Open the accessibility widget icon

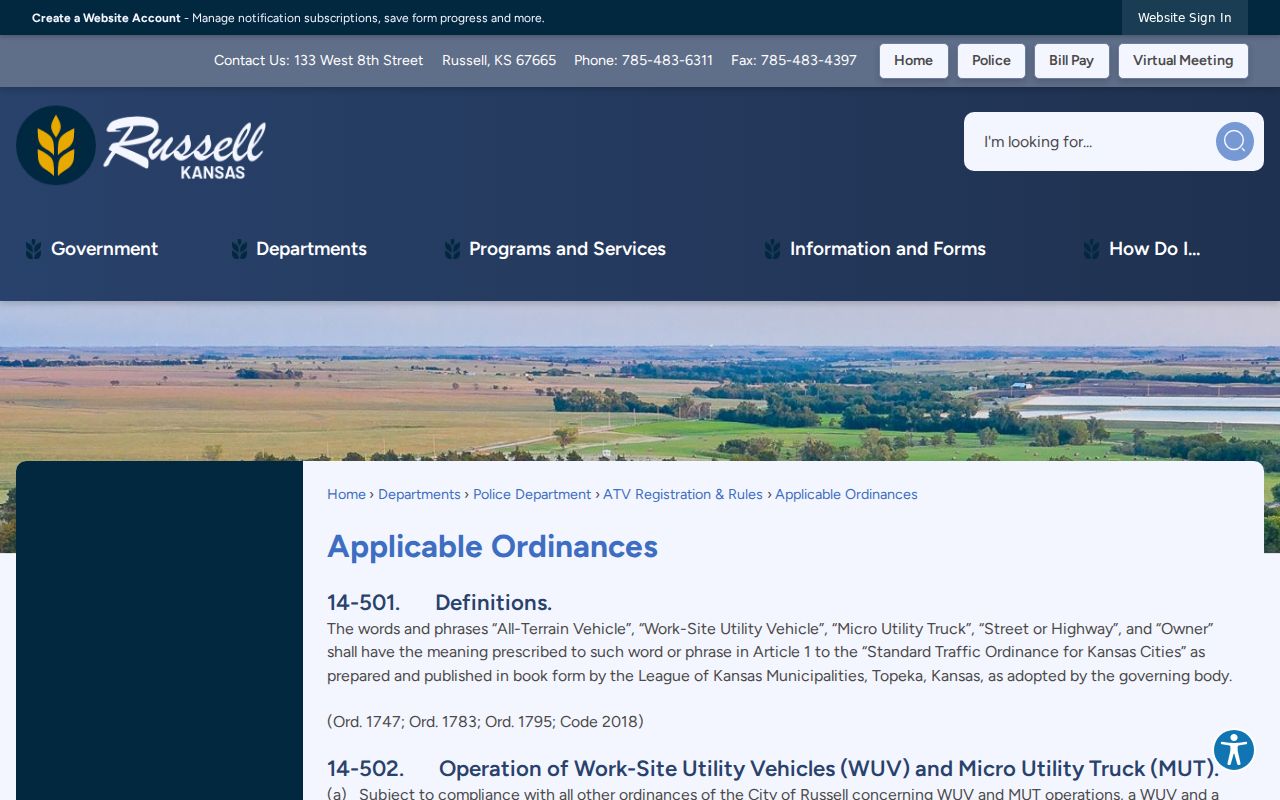pos(1234,750)
